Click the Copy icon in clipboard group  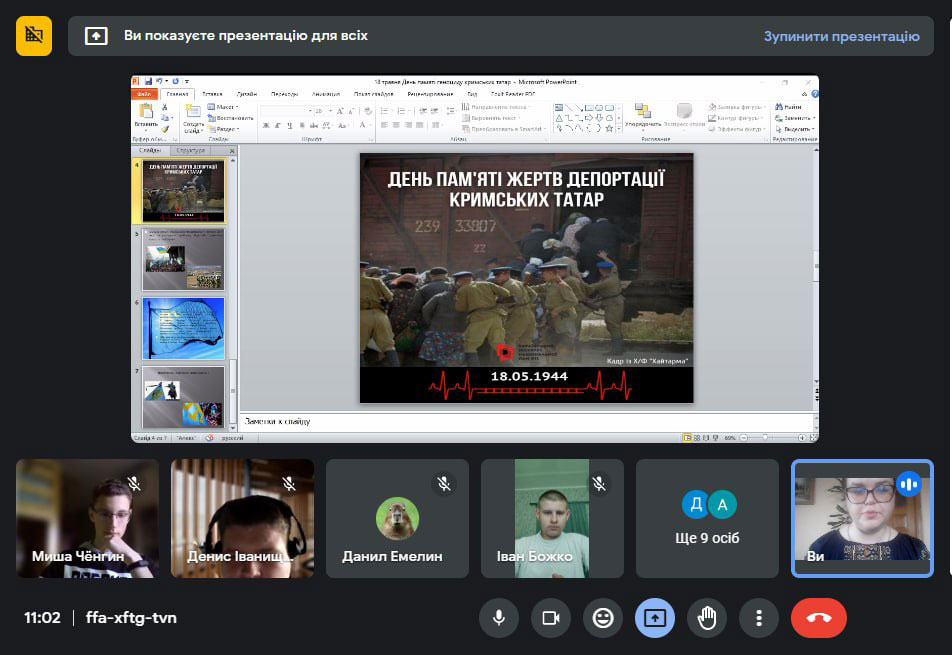[x=165, y=118]
